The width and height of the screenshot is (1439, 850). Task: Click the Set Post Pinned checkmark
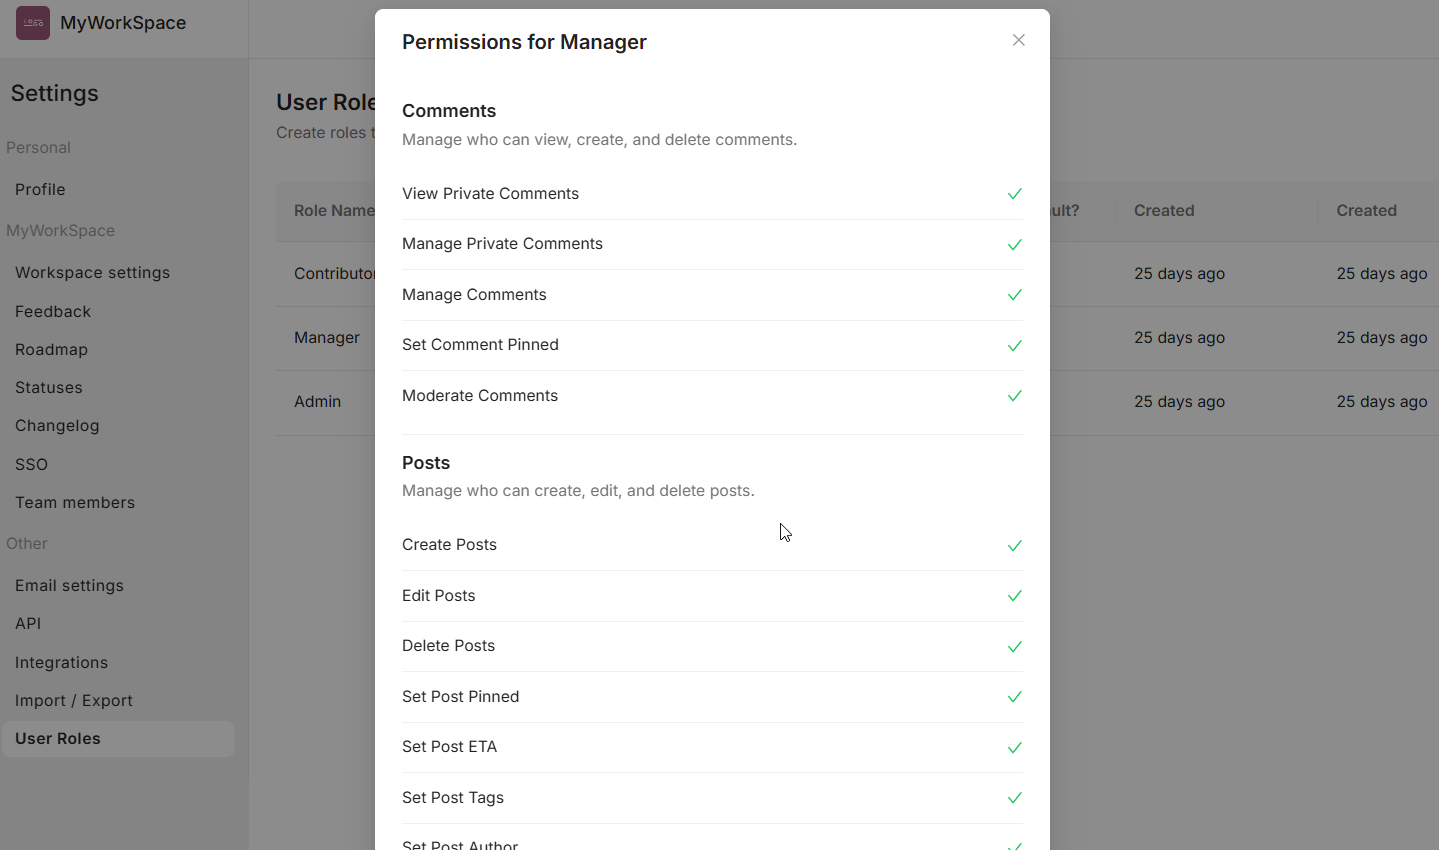coord(1015,697)
